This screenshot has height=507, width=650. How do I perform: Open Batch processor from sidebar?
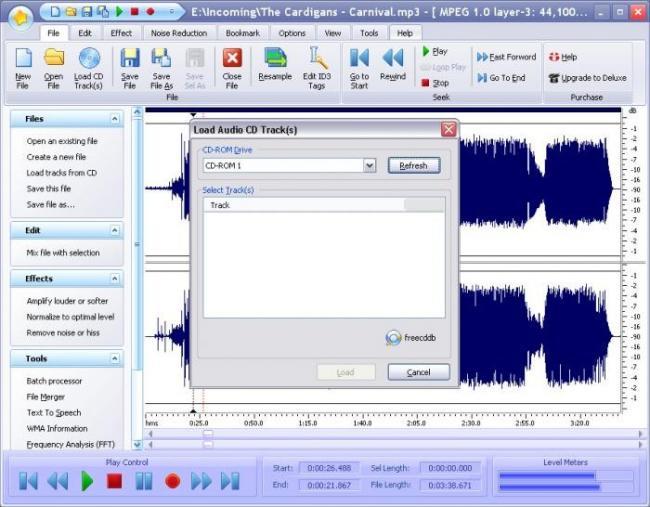pyautogui.click(x=54, y=381)
